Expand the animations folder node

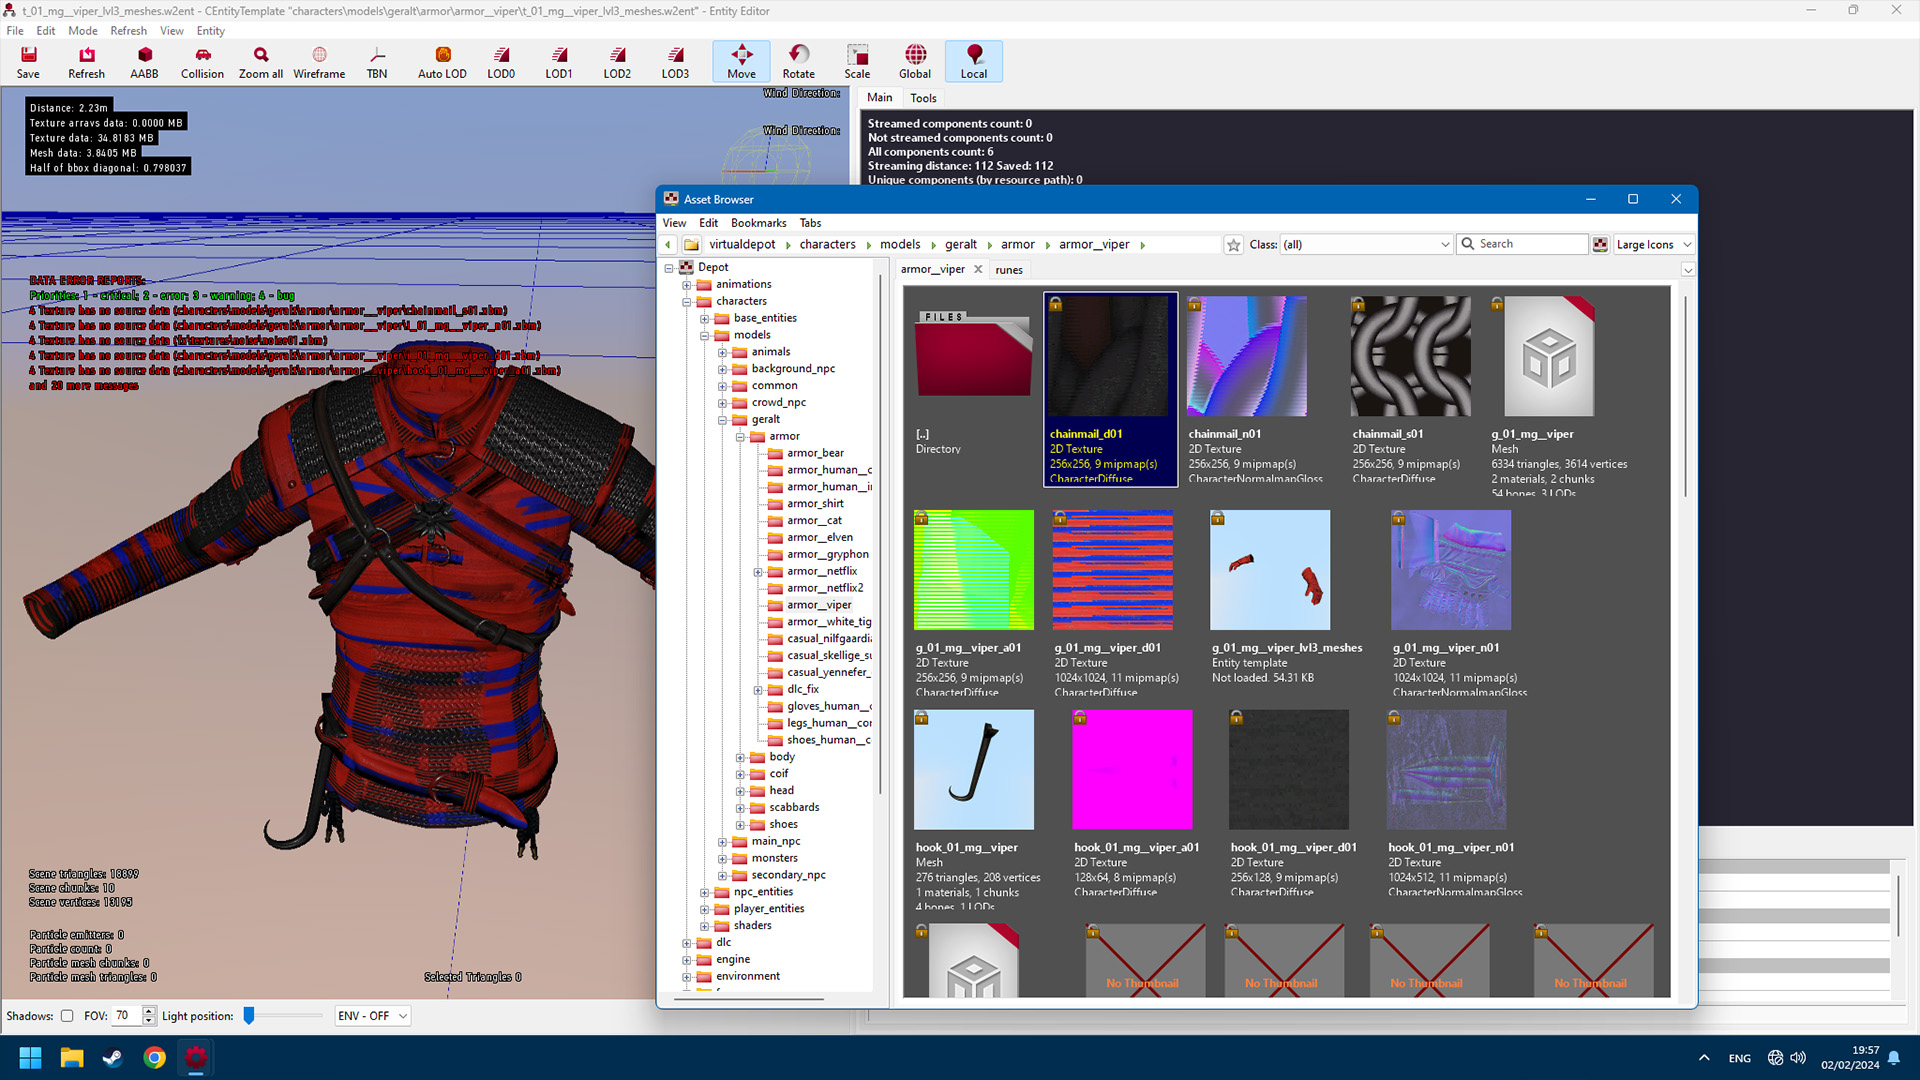tap(687, 285)
